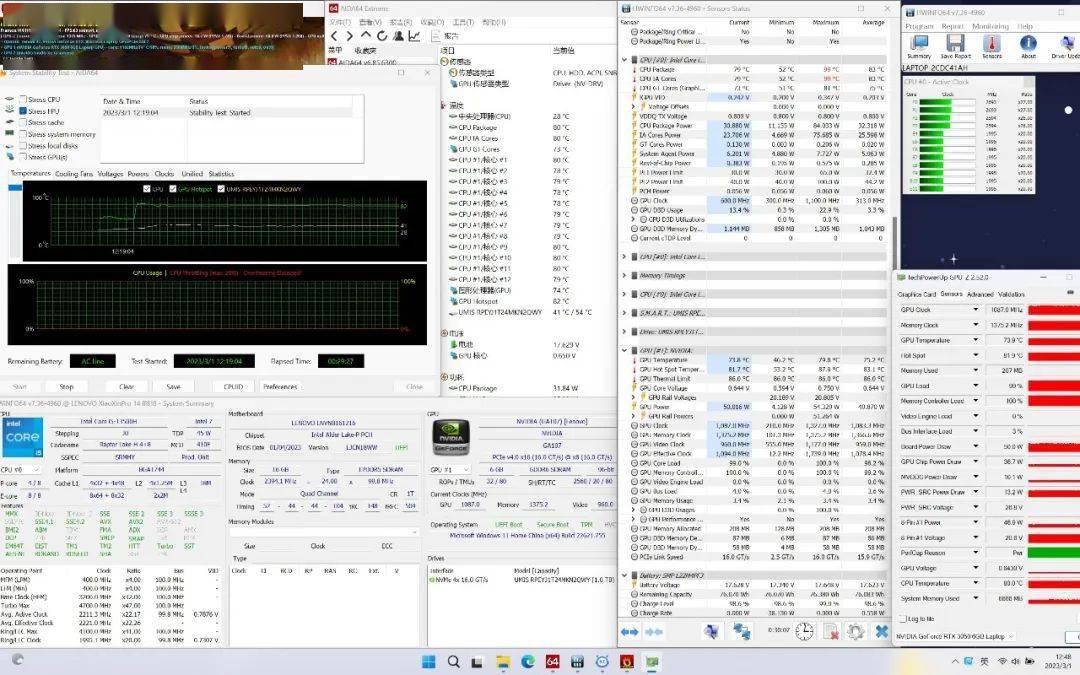This screenshot has height=675, width=1080.
Task: Open the Report menu in HWiNFO
Action: click(953, 26)
